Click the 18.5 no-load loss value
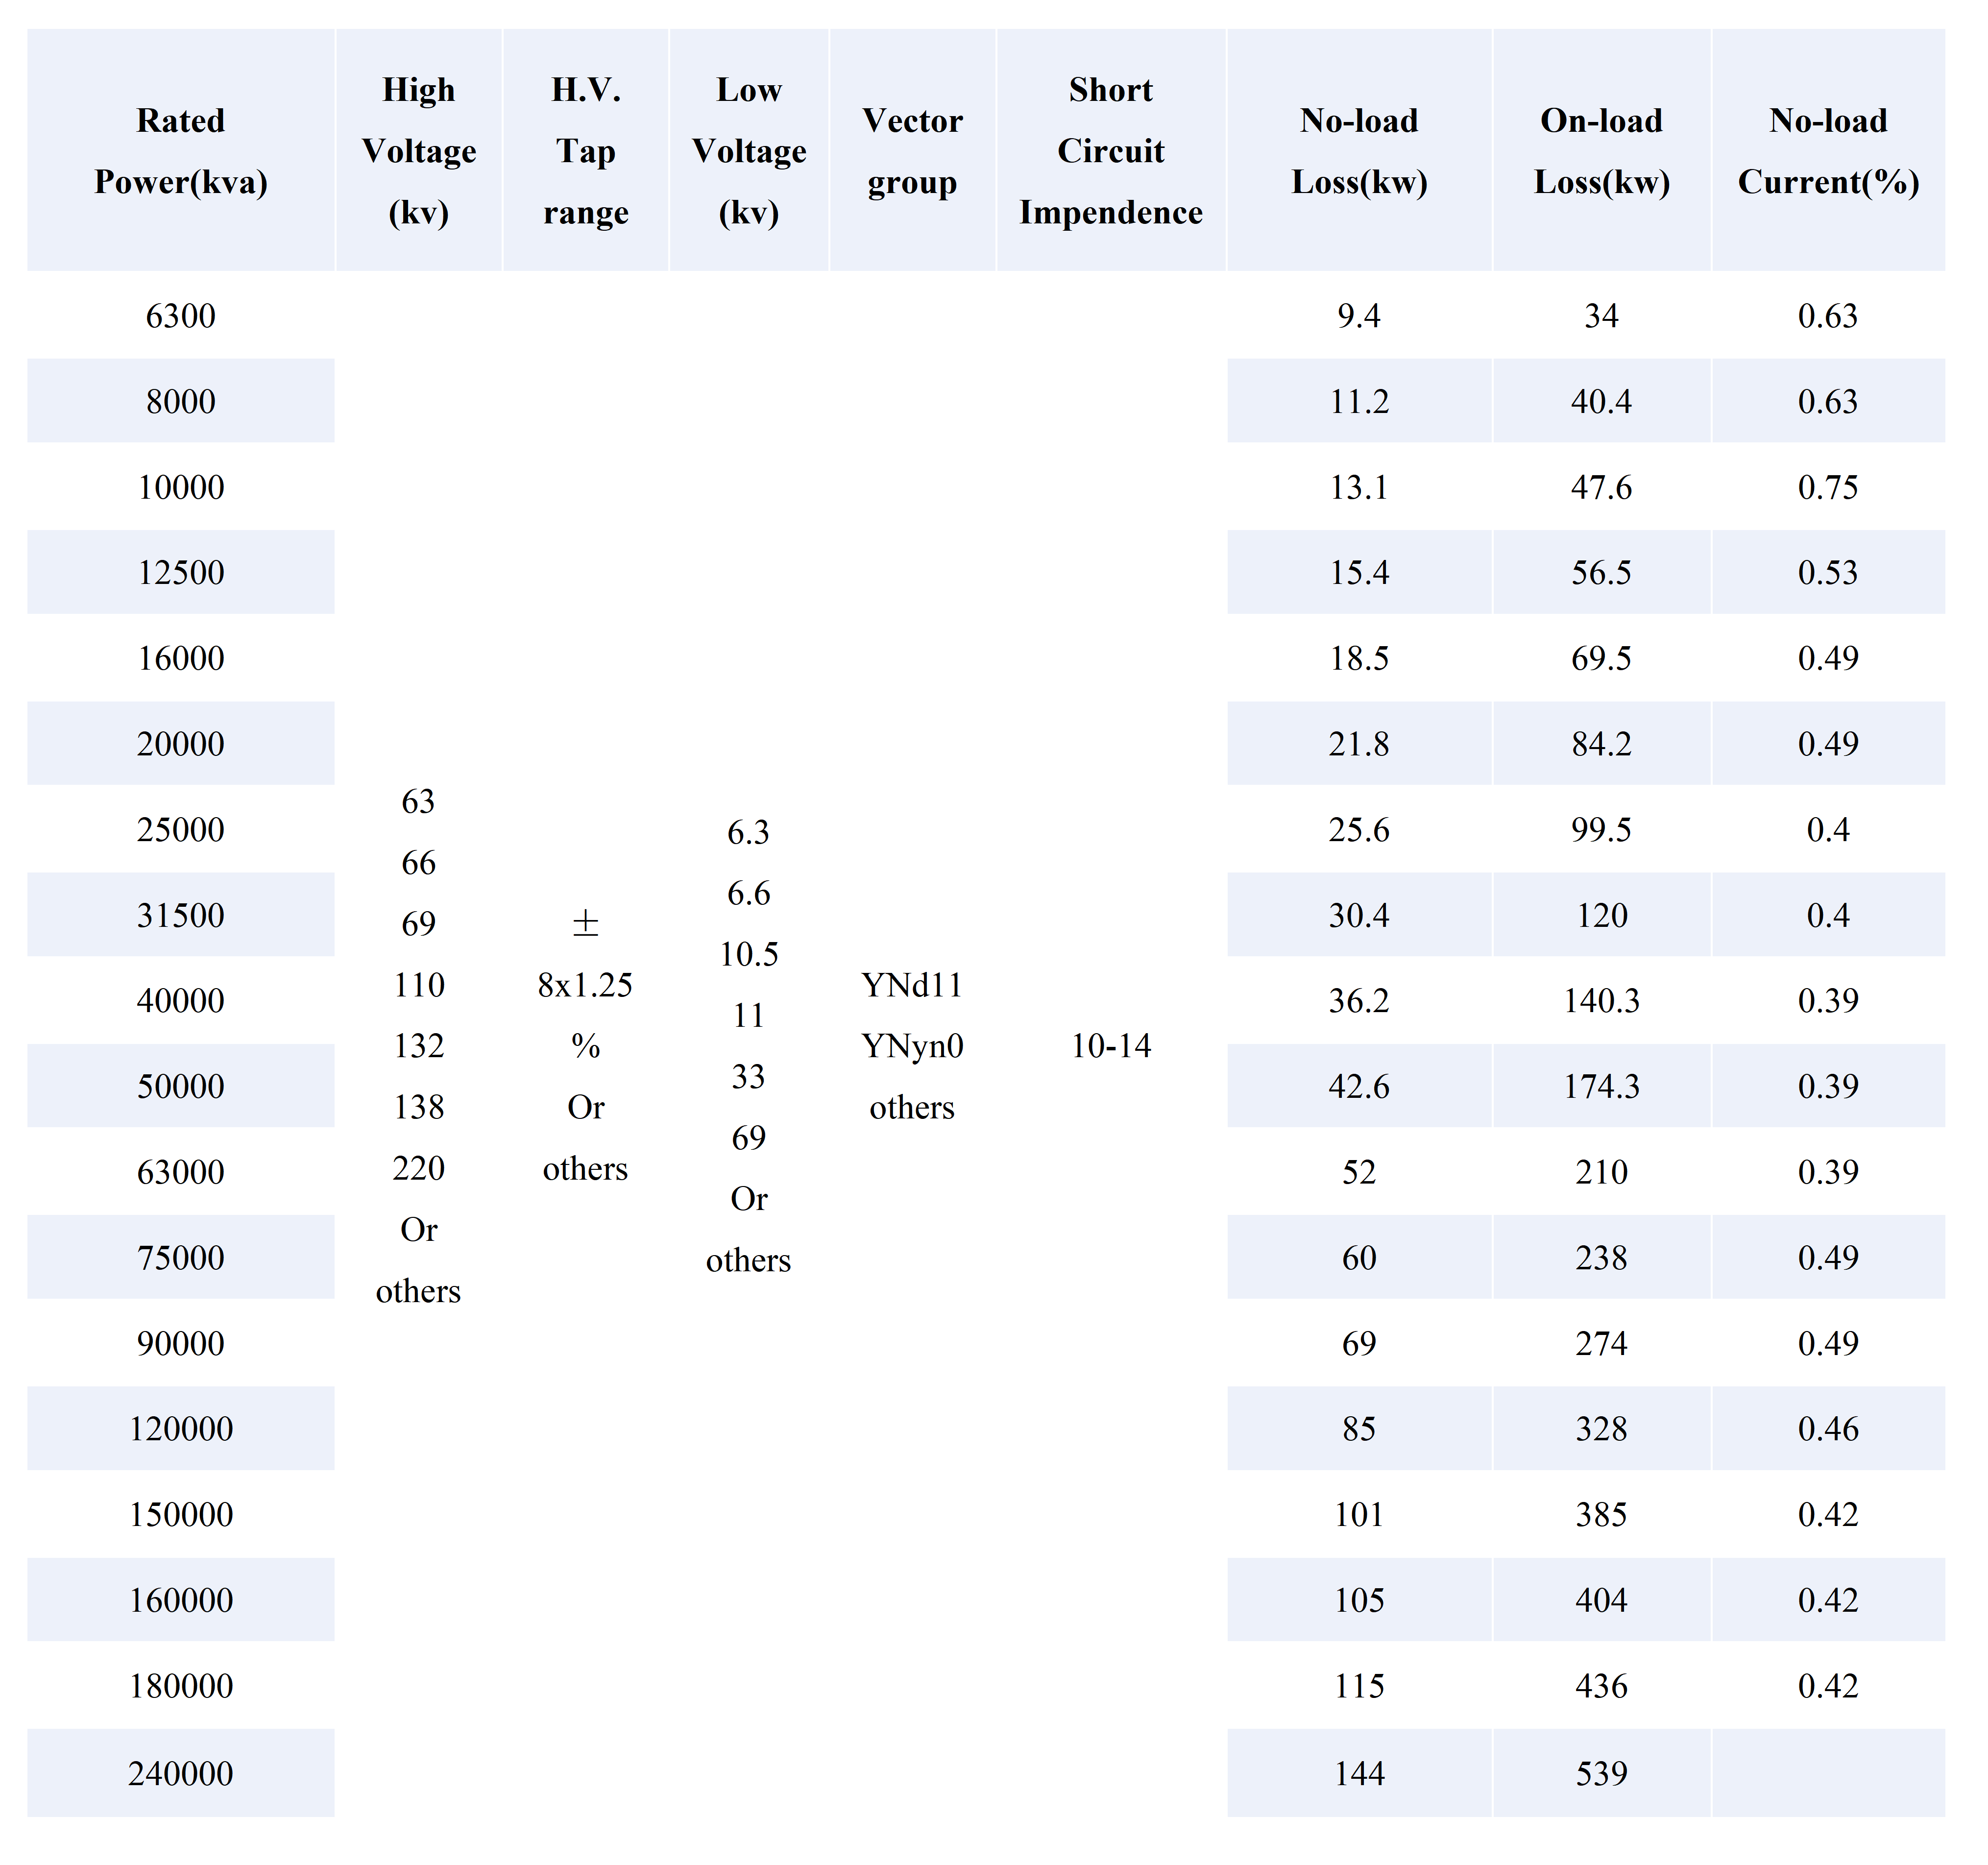Viewport: 1988px width, 1865px height. [1360, 658]
